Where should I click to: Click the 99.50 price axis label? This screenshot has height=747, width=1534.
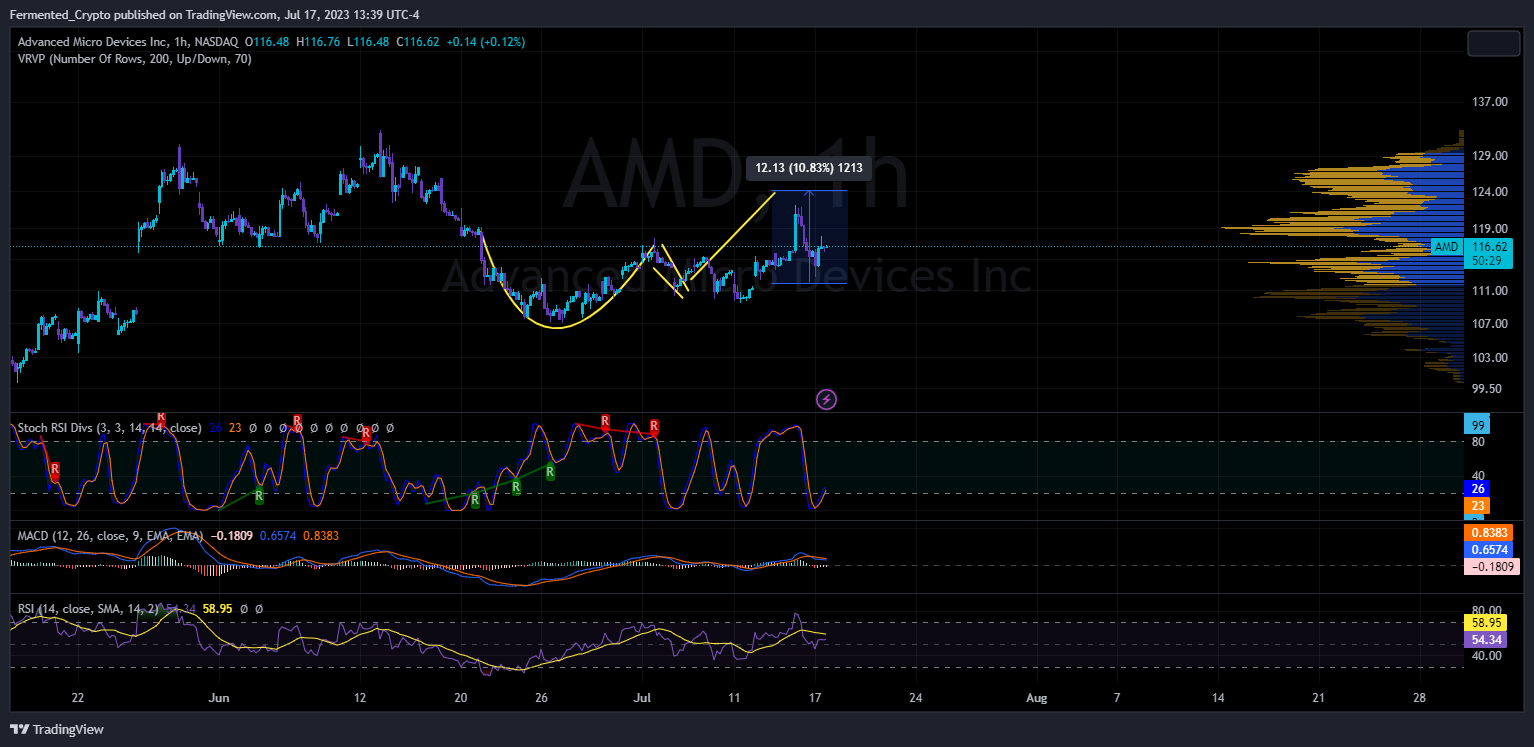pyautogui.click(x=1488, y=389)
